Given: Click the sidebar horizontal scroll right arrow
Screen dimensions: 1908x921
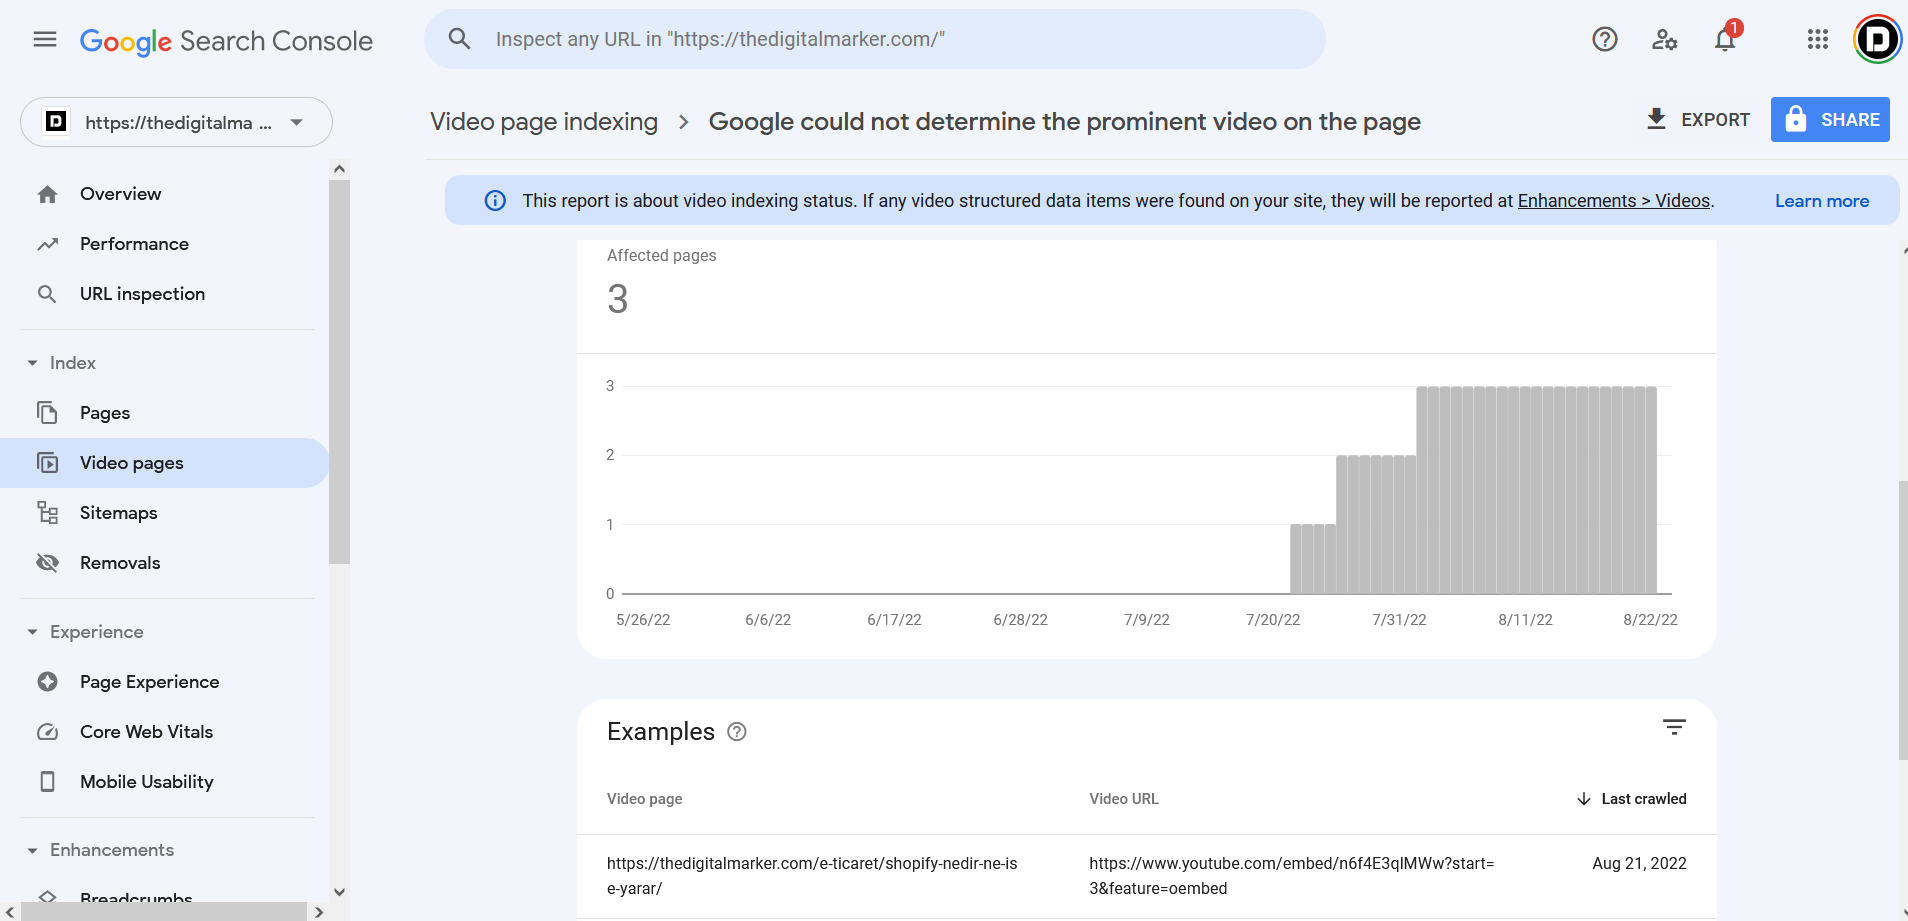Looking at the screenshot, I should (x=319, y=912).
